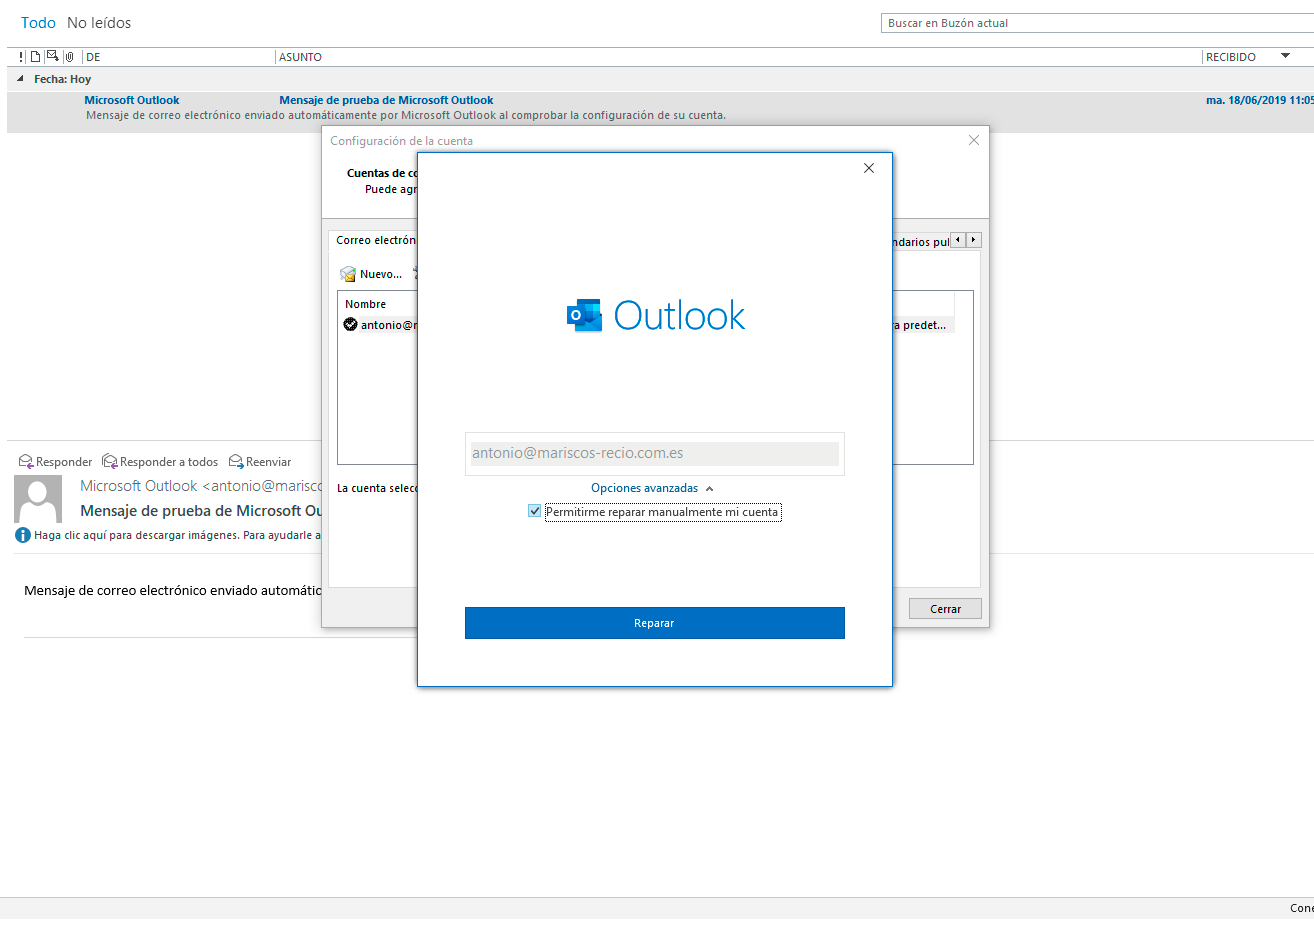Viewport: 1314px width, 930px height.
Task: Click Nuevo... in account settings toolbar
Action: pyautogui.click(x=371, y=274)
